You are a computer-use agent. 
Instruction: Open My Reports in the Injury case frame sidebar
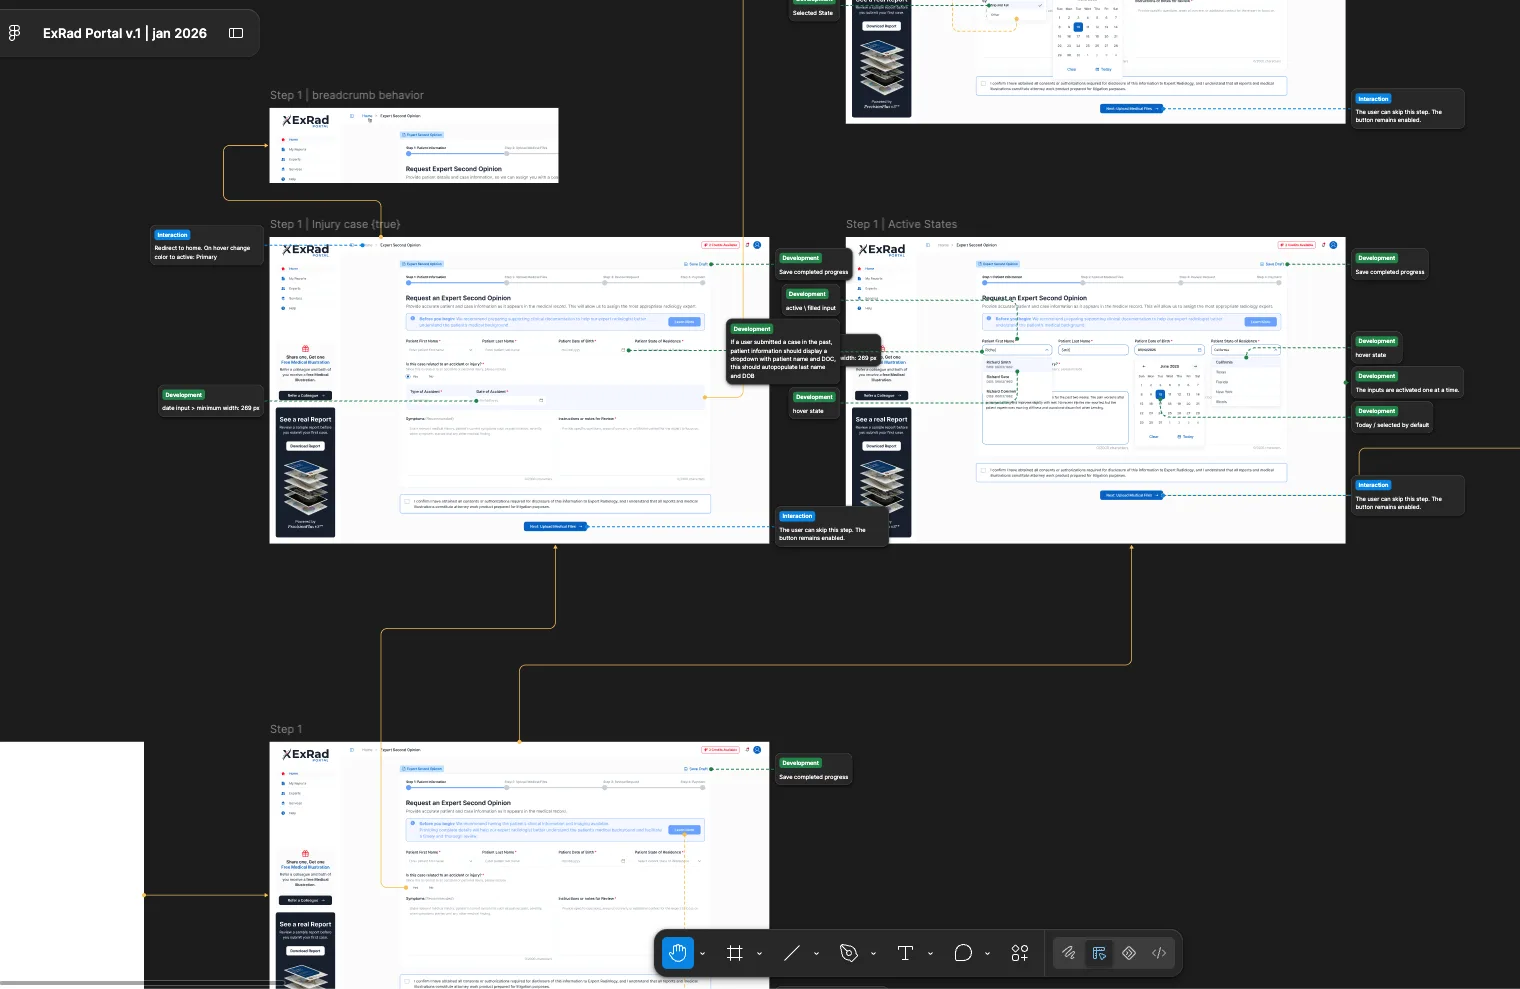coord(295,279)
